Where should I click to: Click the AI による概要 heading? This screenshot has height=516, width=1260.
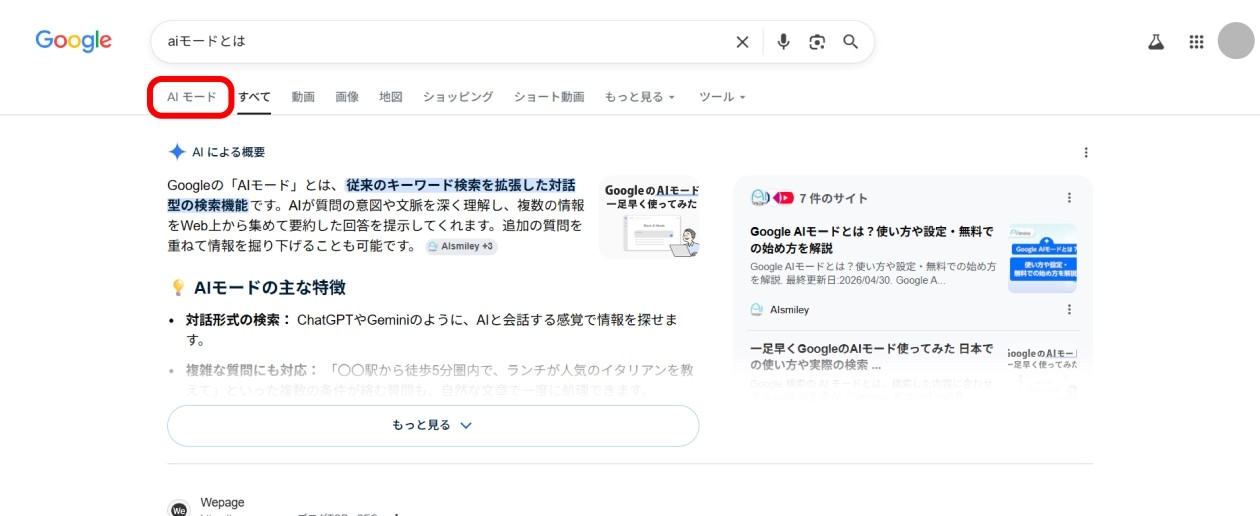point(228,152)
